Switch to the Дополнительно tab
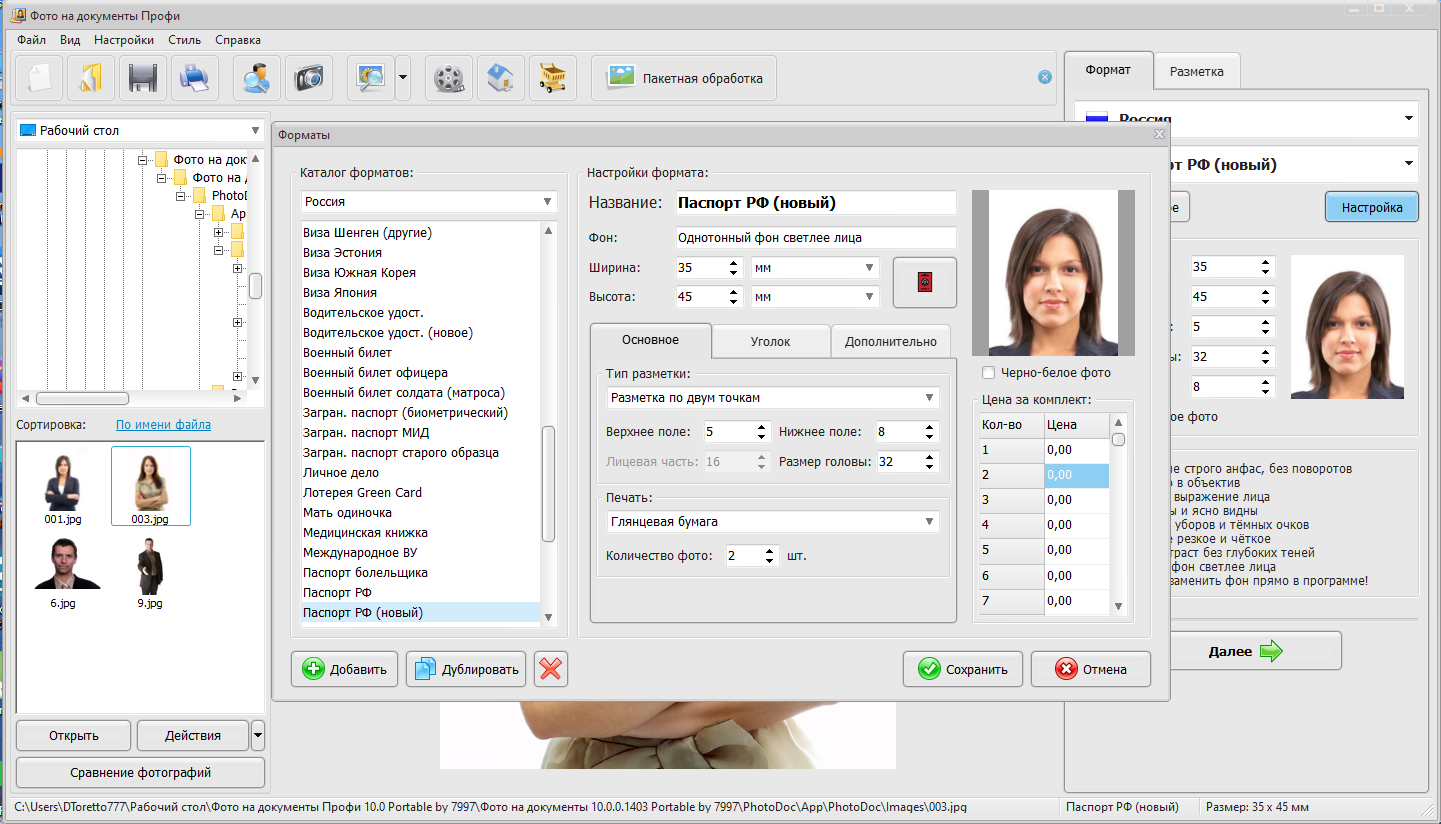This screenshot has width=1441, height=824. coord(891,341)
